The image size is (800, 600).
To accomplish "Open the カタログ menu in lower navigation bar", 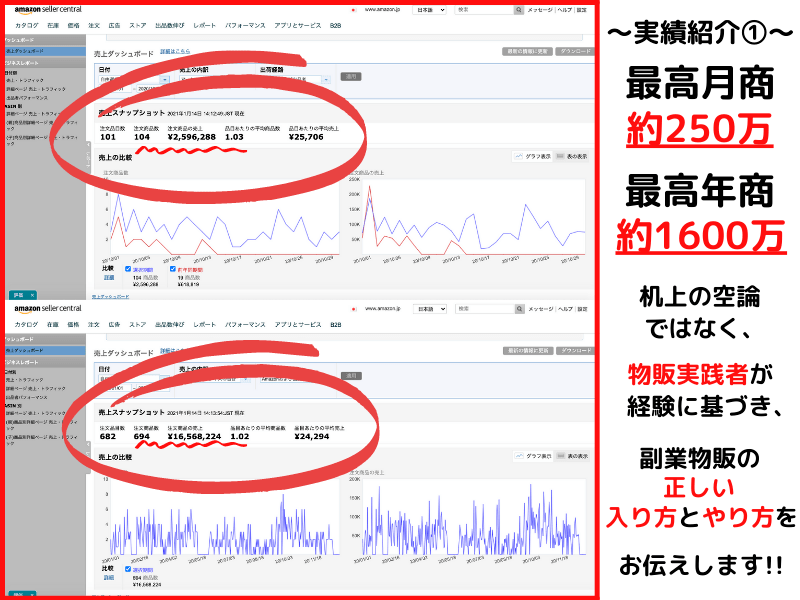I will [x=27, y=325].
